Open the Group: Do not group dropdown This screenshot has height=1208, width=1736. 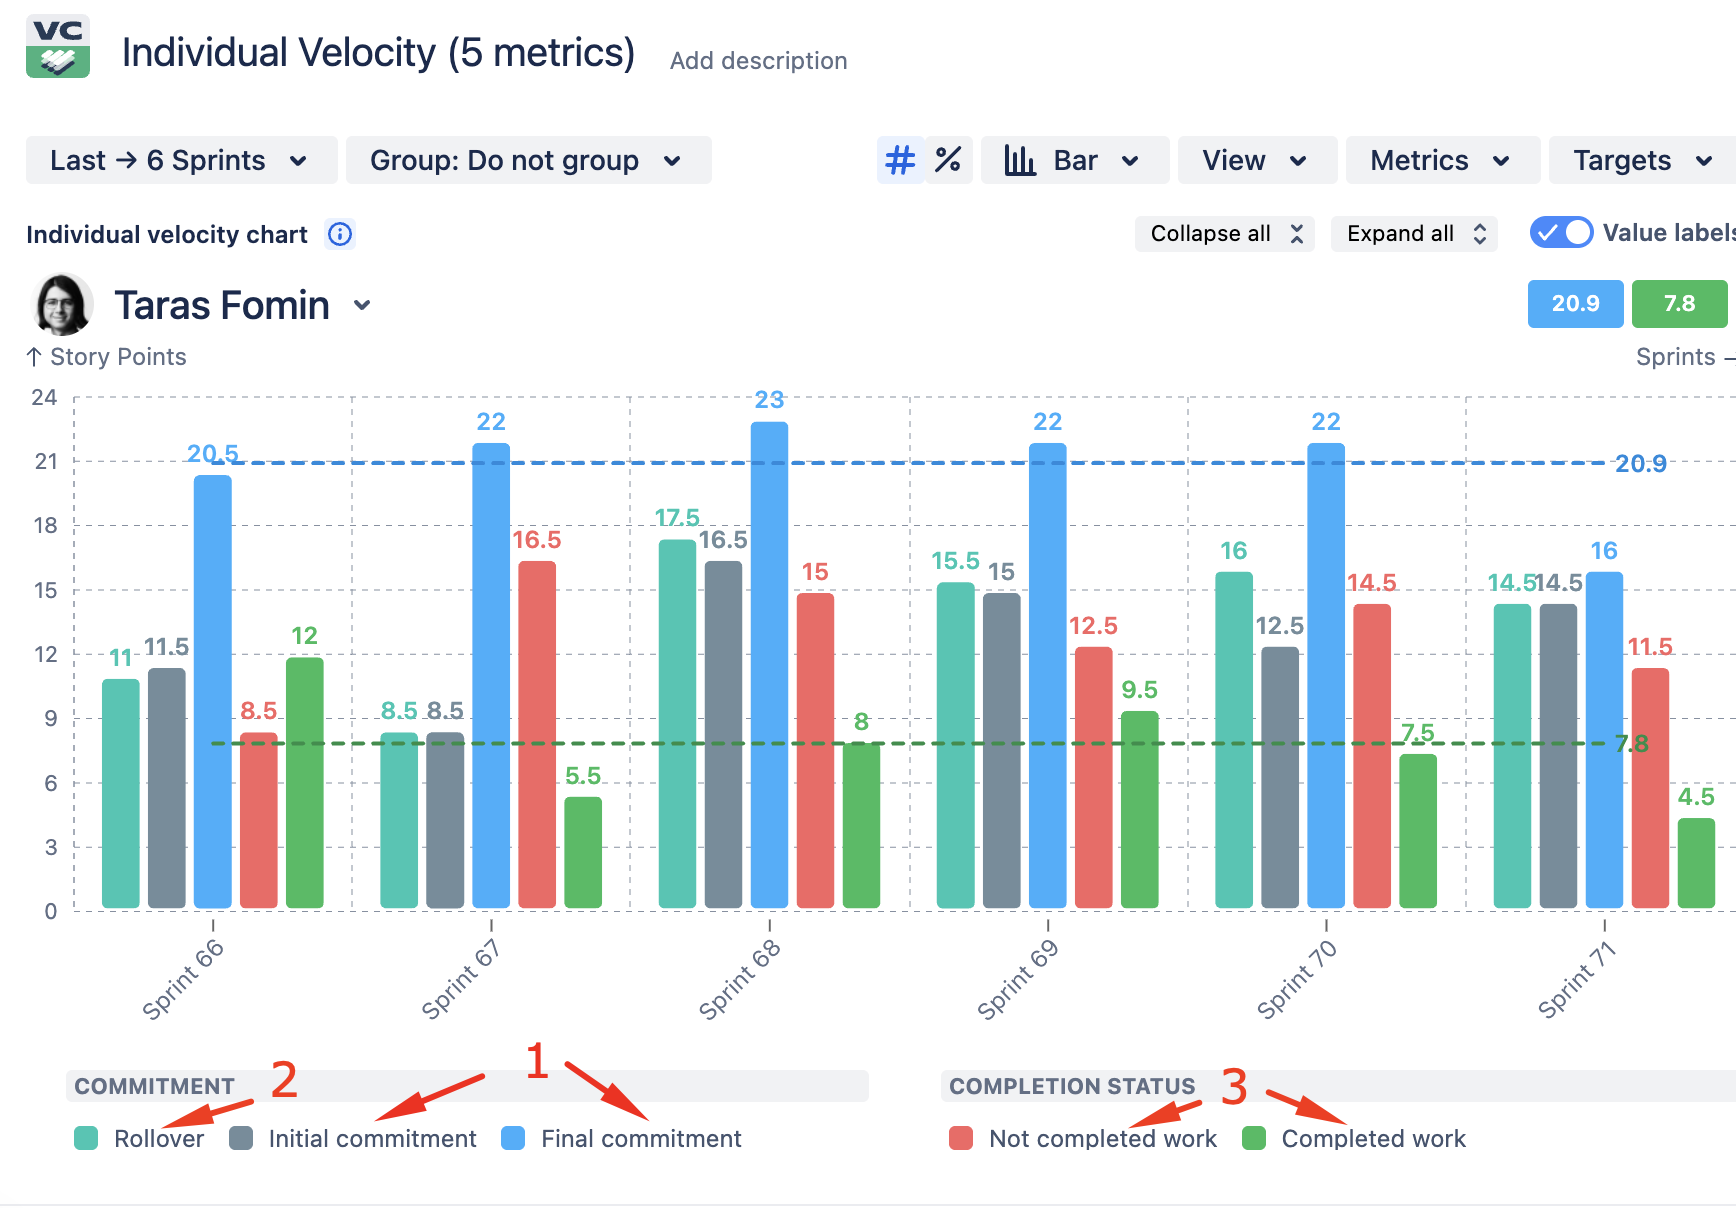point(528,160)
